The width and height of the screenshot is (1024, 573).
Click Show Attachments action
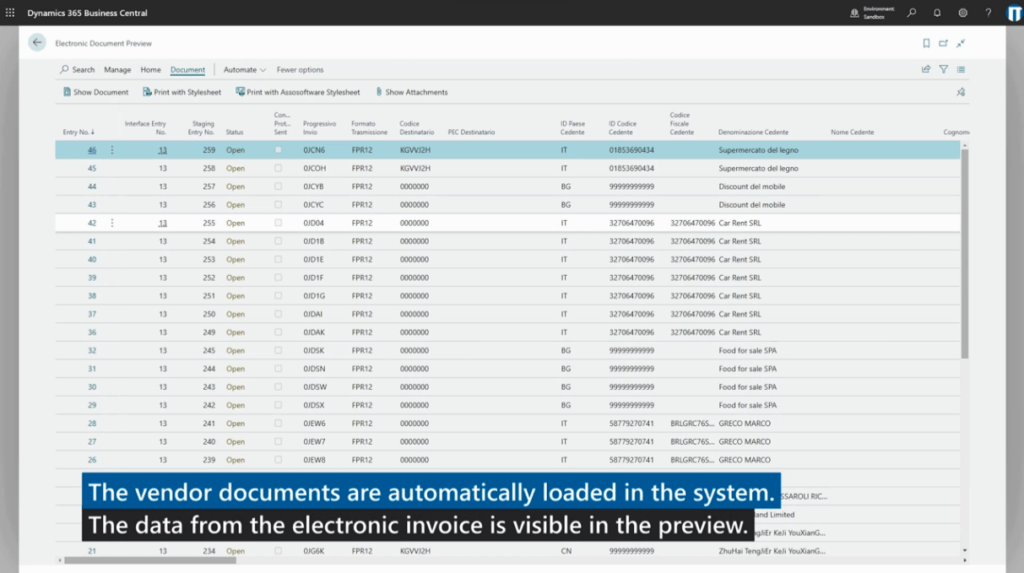pos(411,92)
